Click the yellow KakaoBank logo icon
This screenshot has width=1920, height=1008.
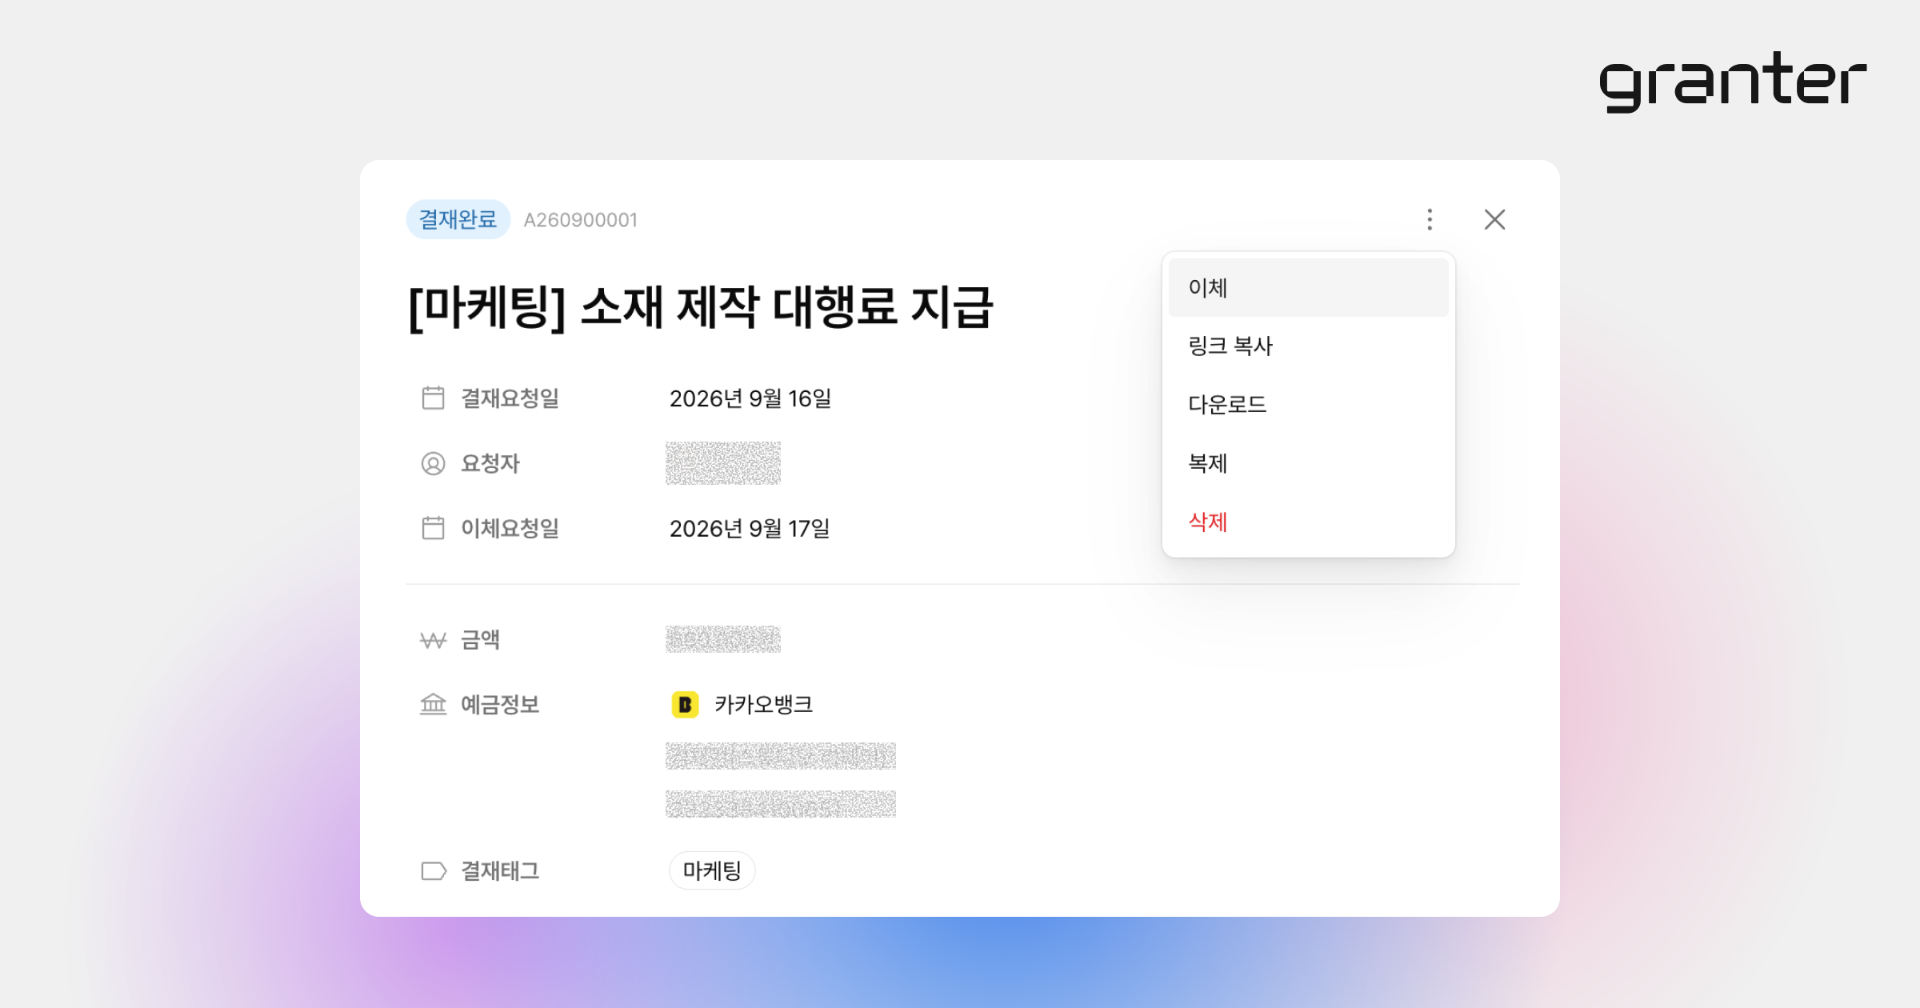pos(685,705)
